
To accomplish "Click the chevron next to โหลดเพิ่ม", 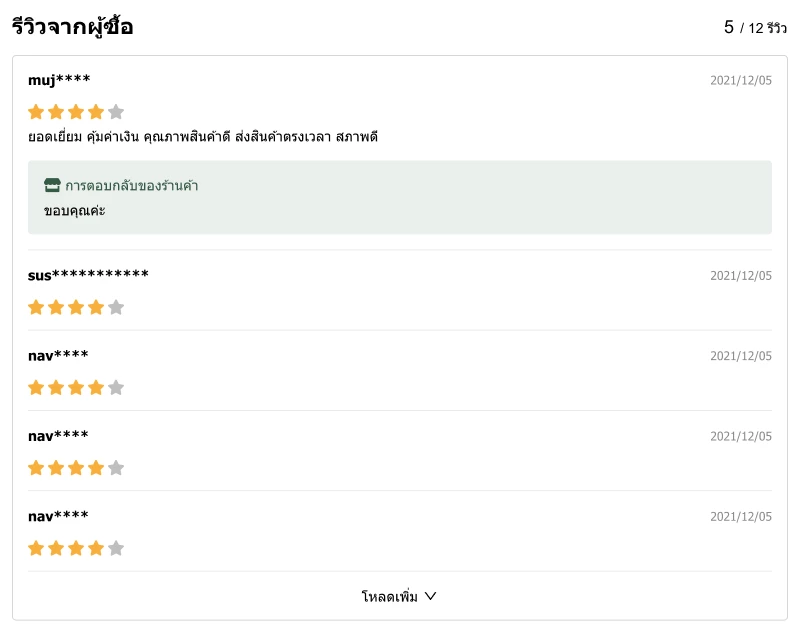I will (x=430, y=595).
